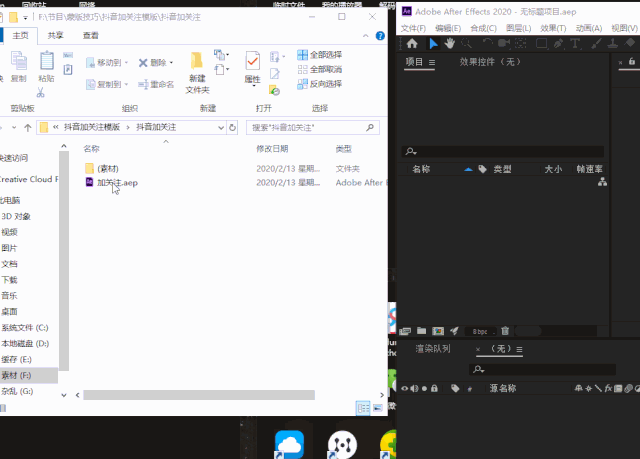Click the Project panel search field
The height and width of the screenshot is (459, 640).
[502, 152]
